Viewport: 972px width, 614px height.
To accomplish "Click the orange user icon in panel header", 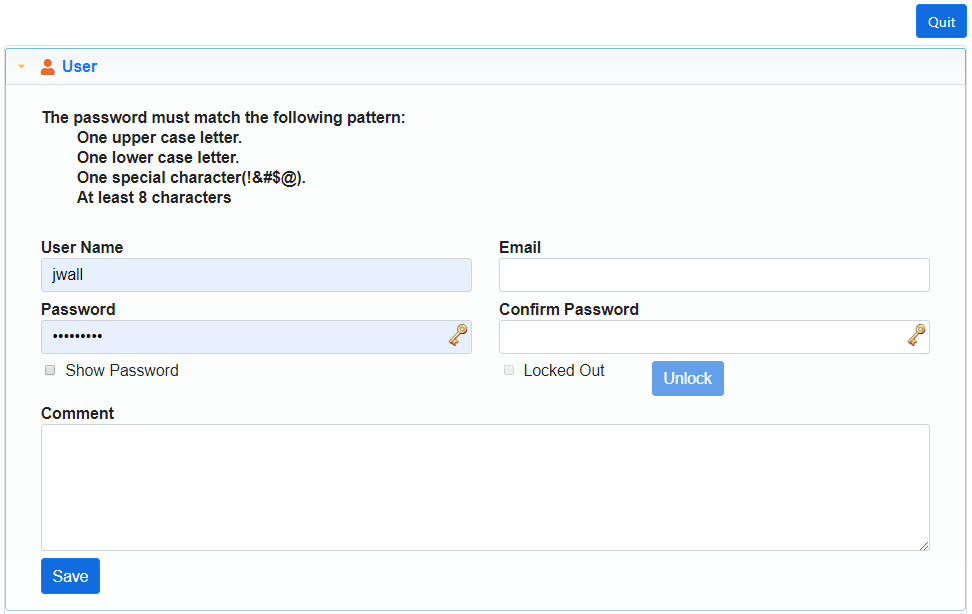I will (x=47, y=67).
